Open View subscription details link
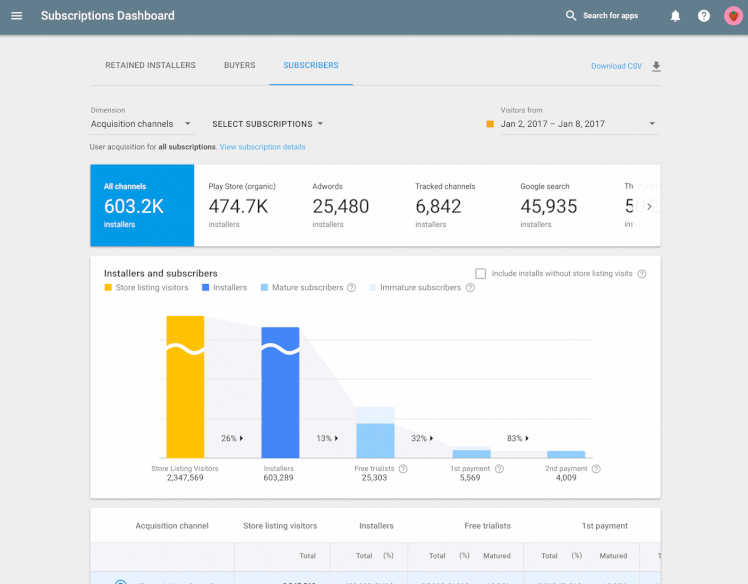Viewport: 748px width, 584px height. 262,147
